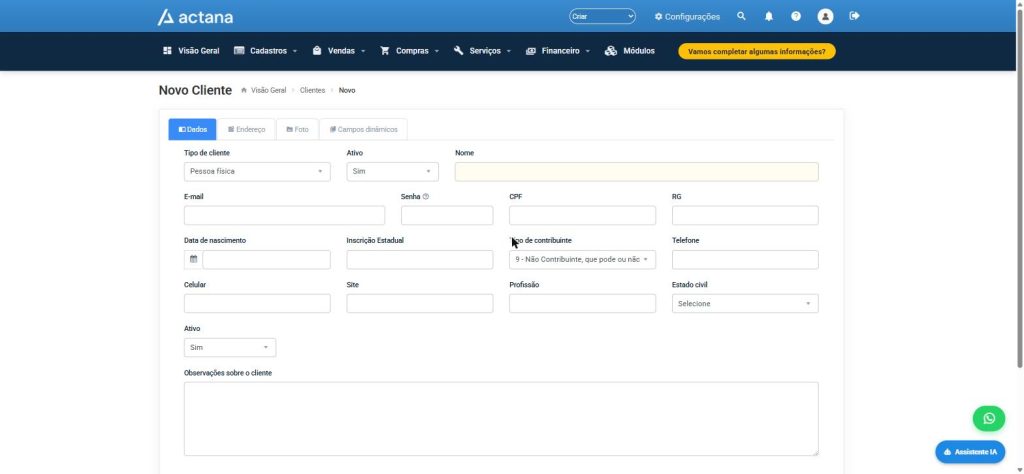The width and height of the screenshot is (1024, 474).
Task: Click the E-mail input field
Action: pos(285,215)
